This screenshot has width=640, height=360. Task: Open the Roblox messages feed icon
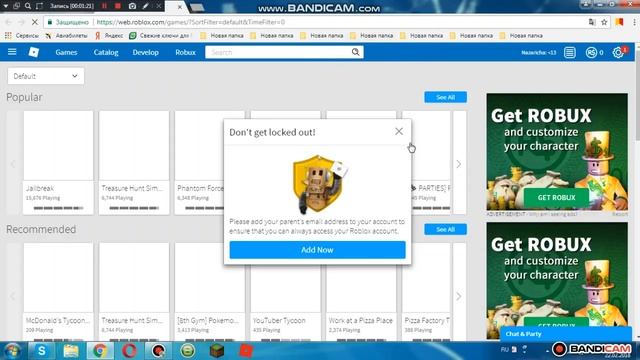tap(570, 52)
